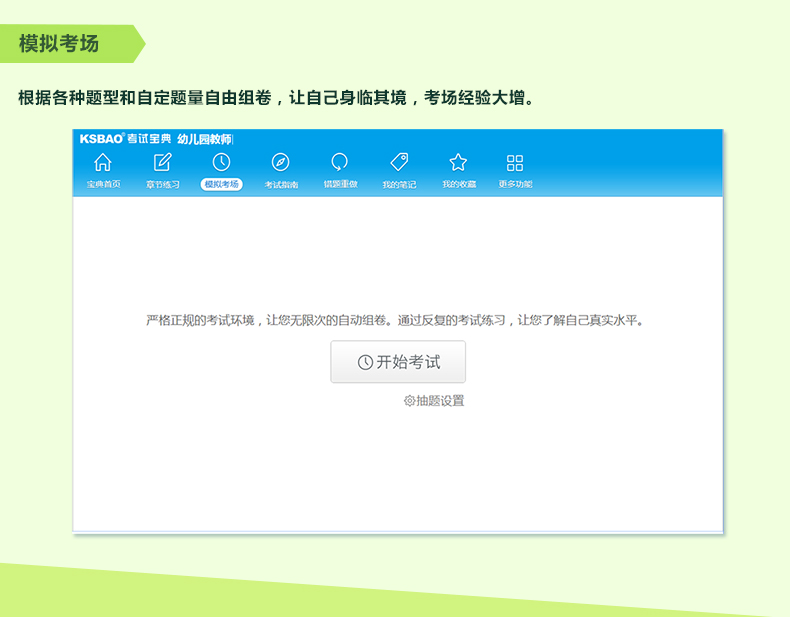This screenshot has height=617, width=790.
Task: Select the 模拟考场 clock icon
Action: [x=221, y=162]
